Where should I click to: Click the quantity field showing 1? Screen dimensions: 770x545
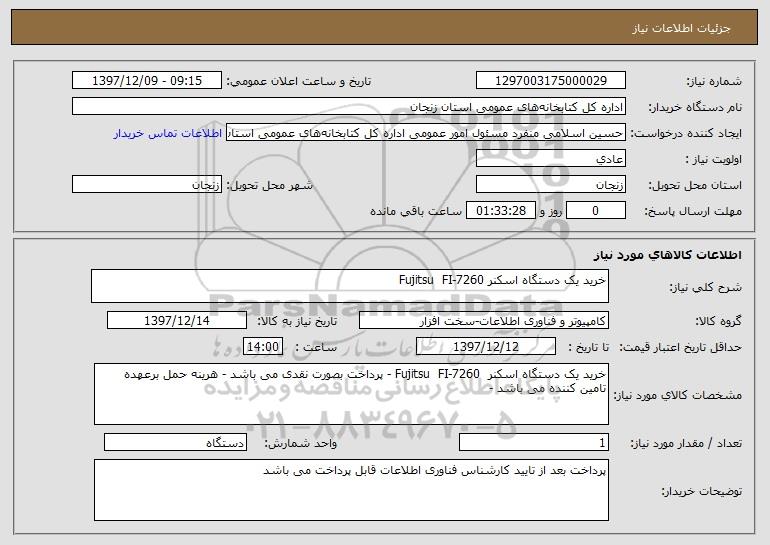(534, 442)
